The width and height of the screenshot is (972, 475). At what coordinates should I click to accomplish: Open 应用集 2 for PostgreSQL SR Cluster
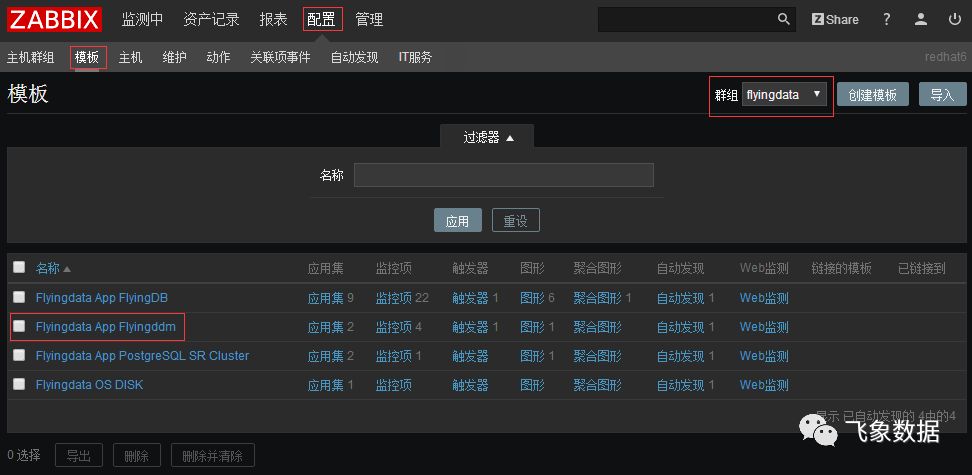[325, 356]
